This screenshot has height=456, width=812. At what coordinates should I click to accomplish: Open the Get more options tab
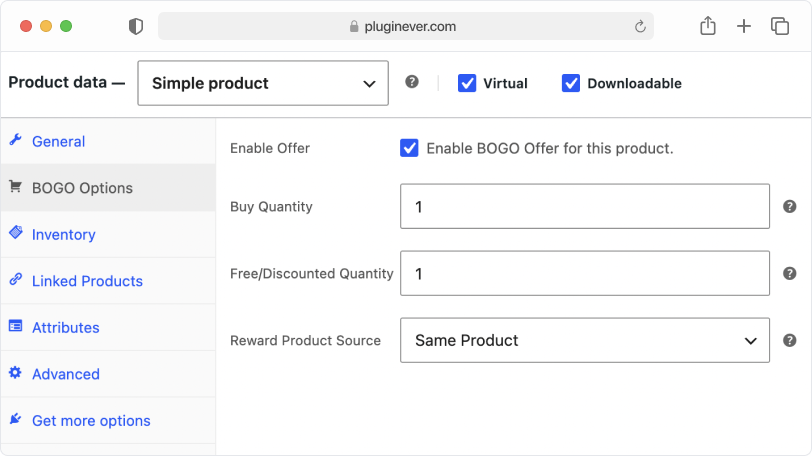[x=108, y=421]
